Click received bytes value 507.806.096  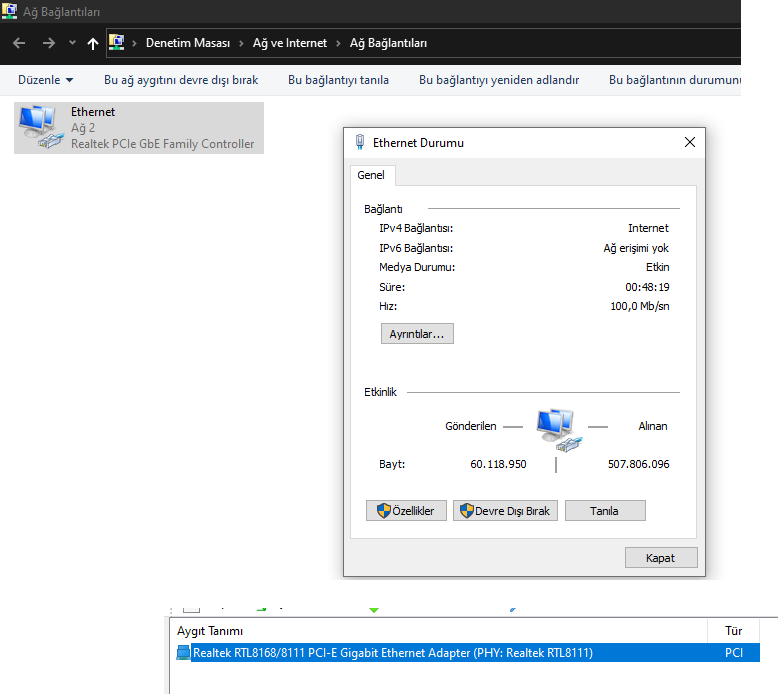(x=639, y=464)
